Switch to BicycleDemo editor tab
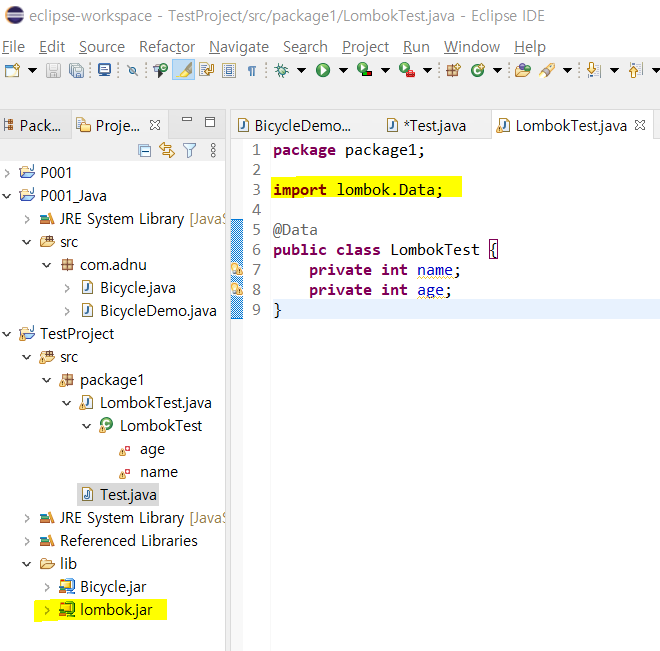This screenshot has height=651, width=660. (x=295, y=125)
